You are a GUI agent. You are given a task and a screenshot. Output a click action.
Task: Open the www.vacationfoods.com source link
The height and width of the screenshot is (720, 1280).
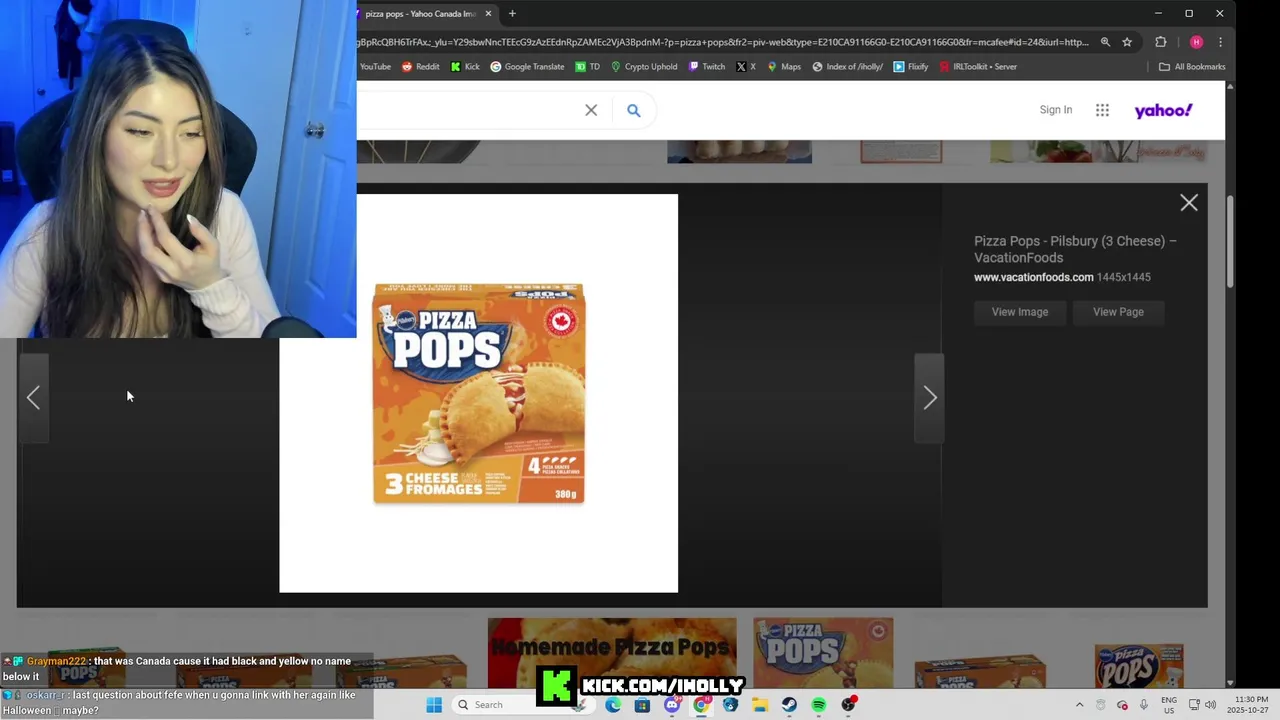(x=1034, y=277)
